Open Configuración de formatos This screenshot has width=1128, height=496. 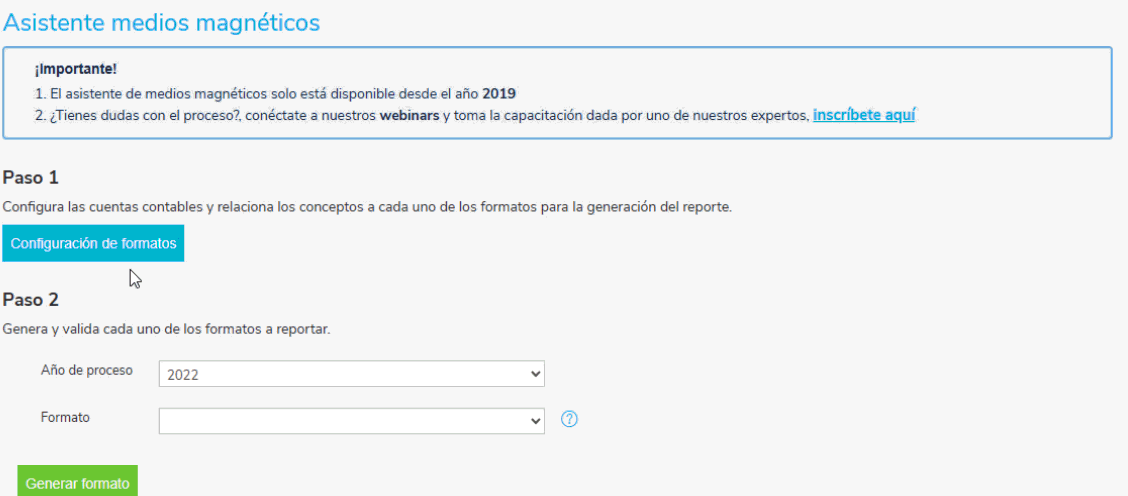[94, 243]
